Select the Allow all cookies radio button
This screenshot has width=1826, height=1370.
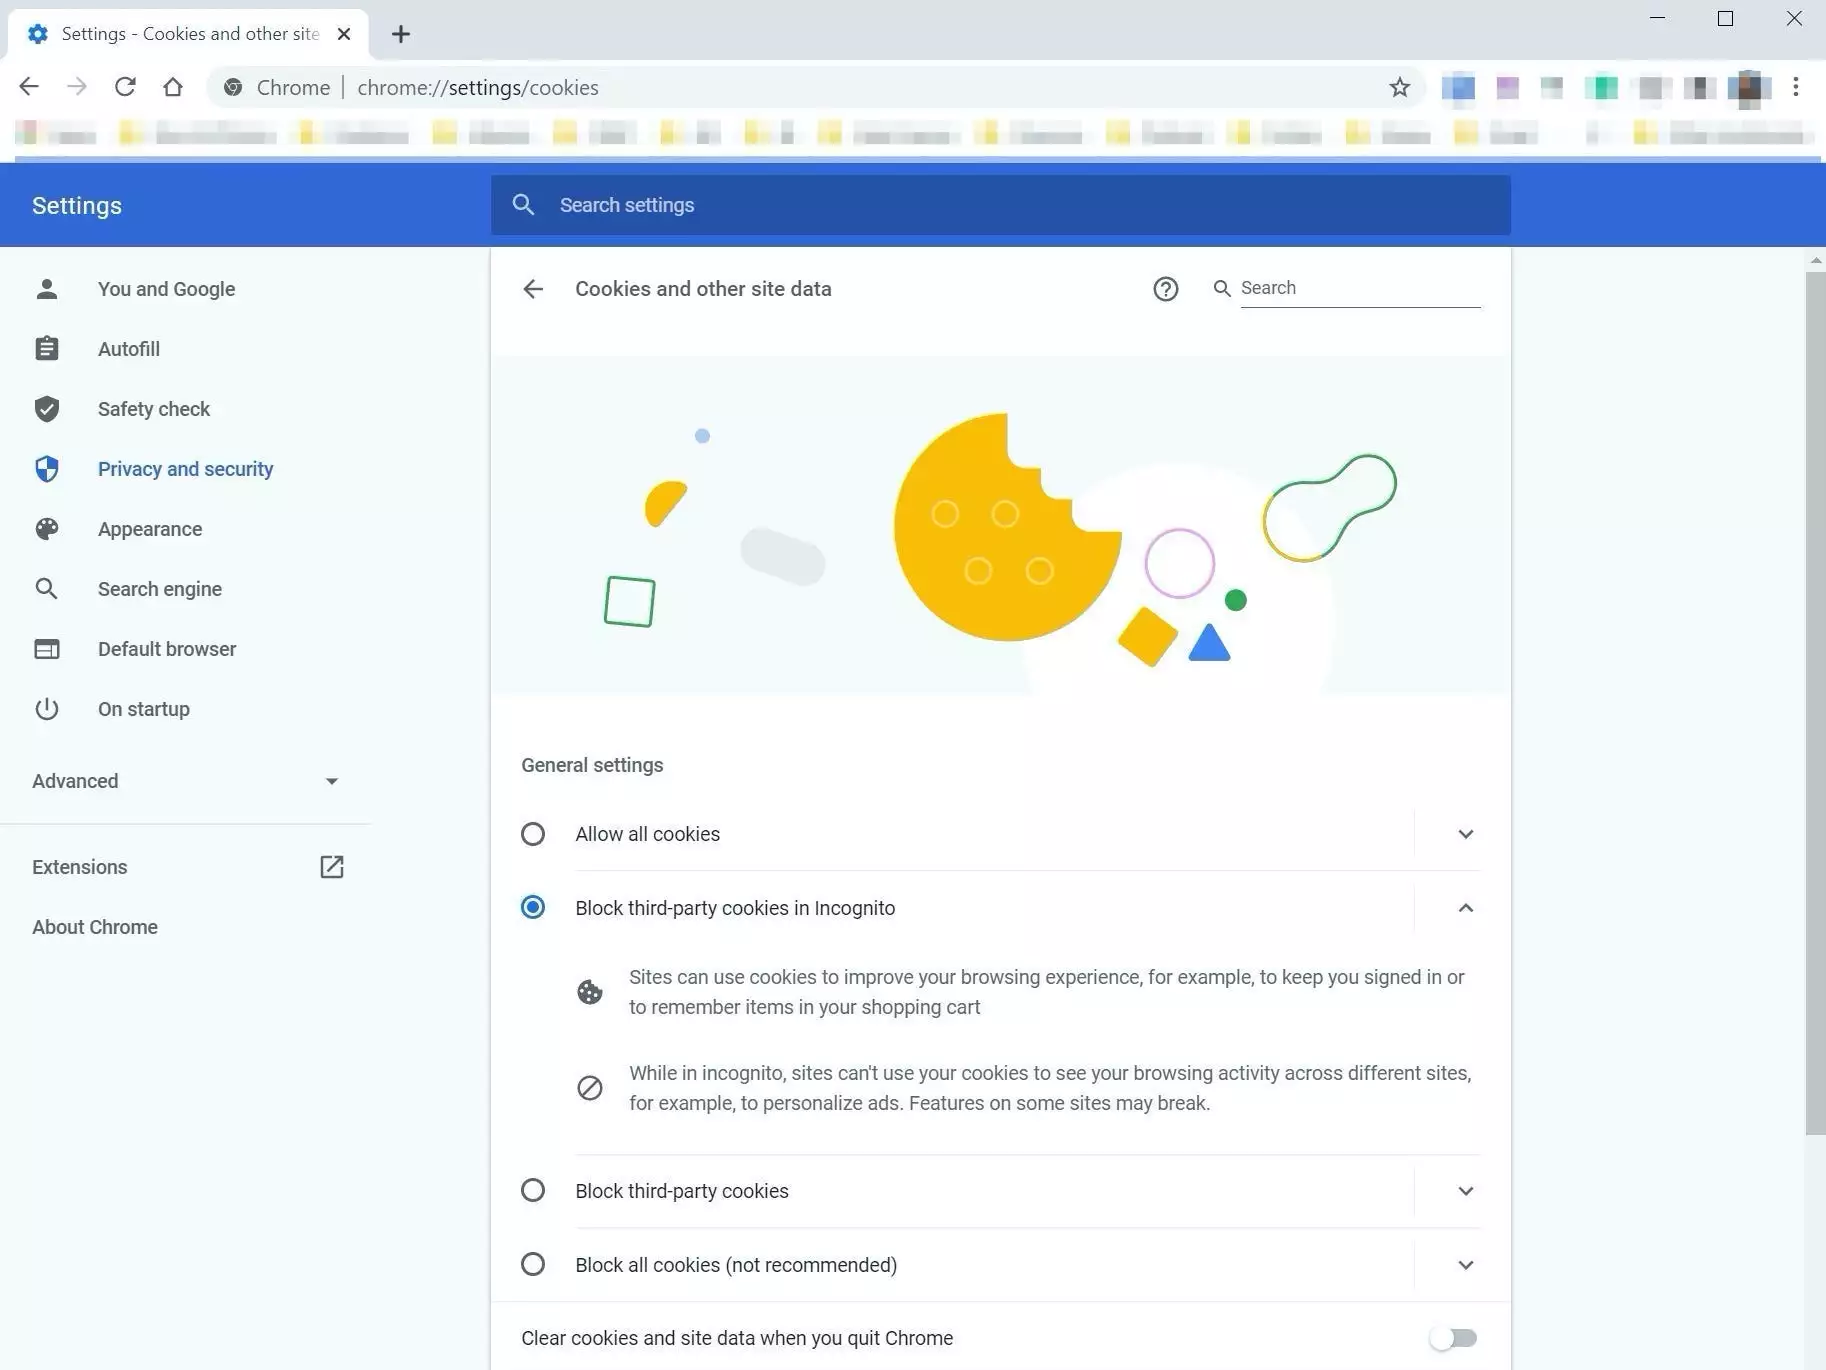tap(533, 834)
